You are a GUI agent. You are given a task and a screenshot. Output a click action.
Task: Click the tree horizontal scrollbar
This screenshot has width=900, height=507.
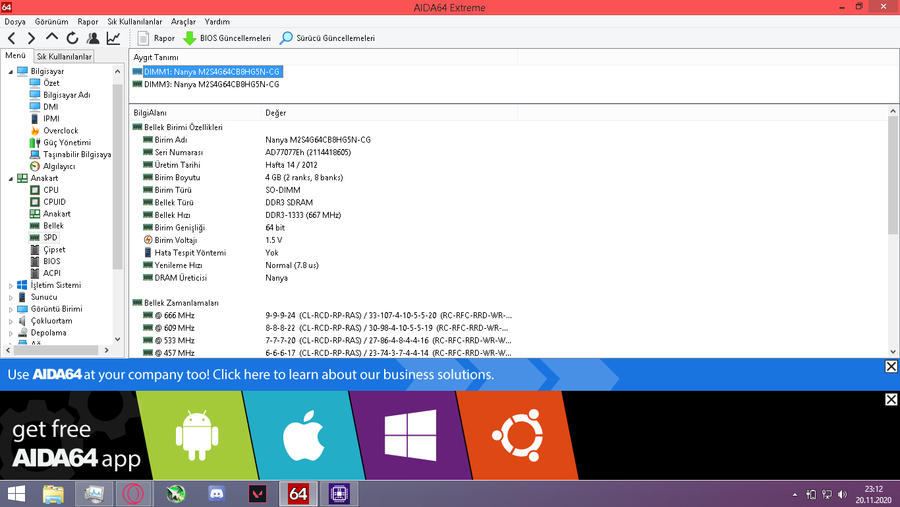click(57, 350)
